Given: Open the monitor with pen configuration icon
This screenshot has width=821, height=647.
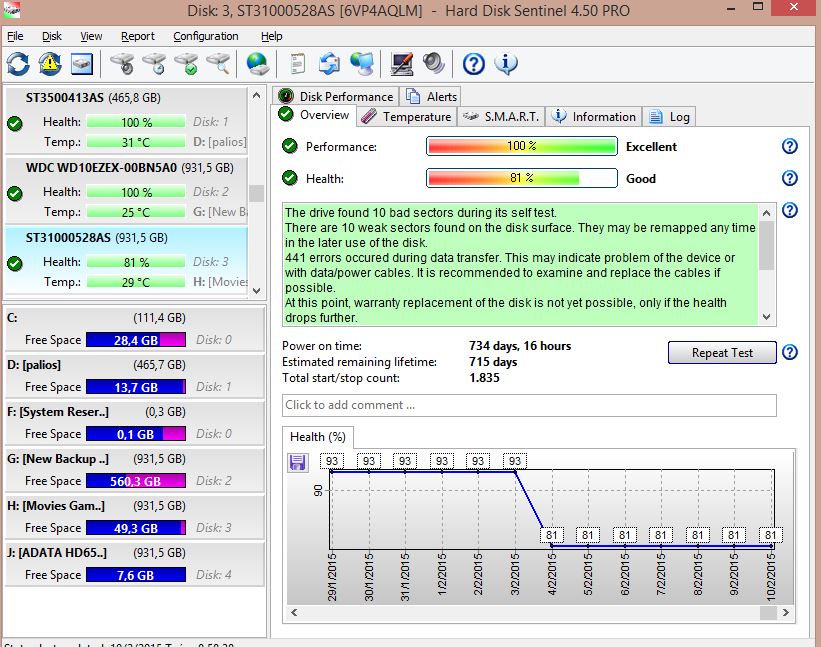Looking at the screenshot, I should (402, 64).
